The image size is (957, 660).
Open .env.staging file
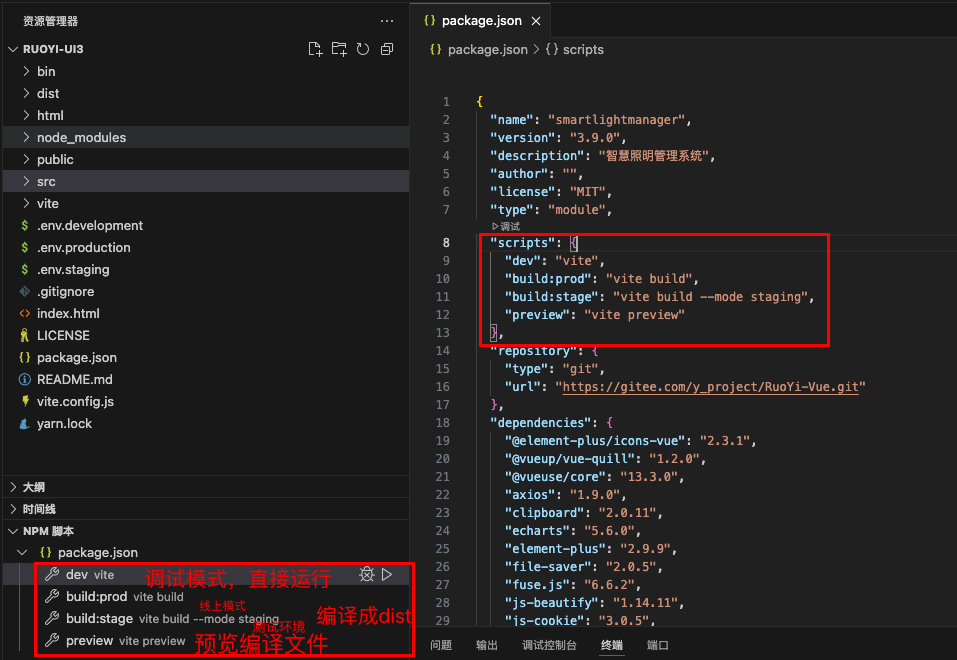[x=73, y=269]
